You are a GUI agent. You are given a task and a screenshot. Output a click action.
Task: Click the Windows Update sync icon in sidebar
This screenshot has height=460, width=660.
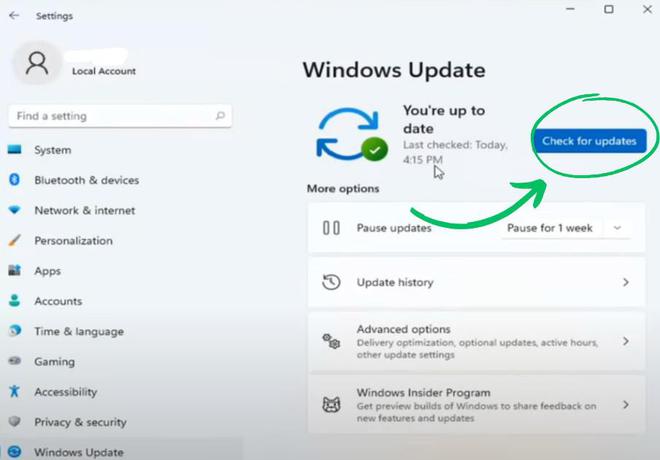pos(14,452)
